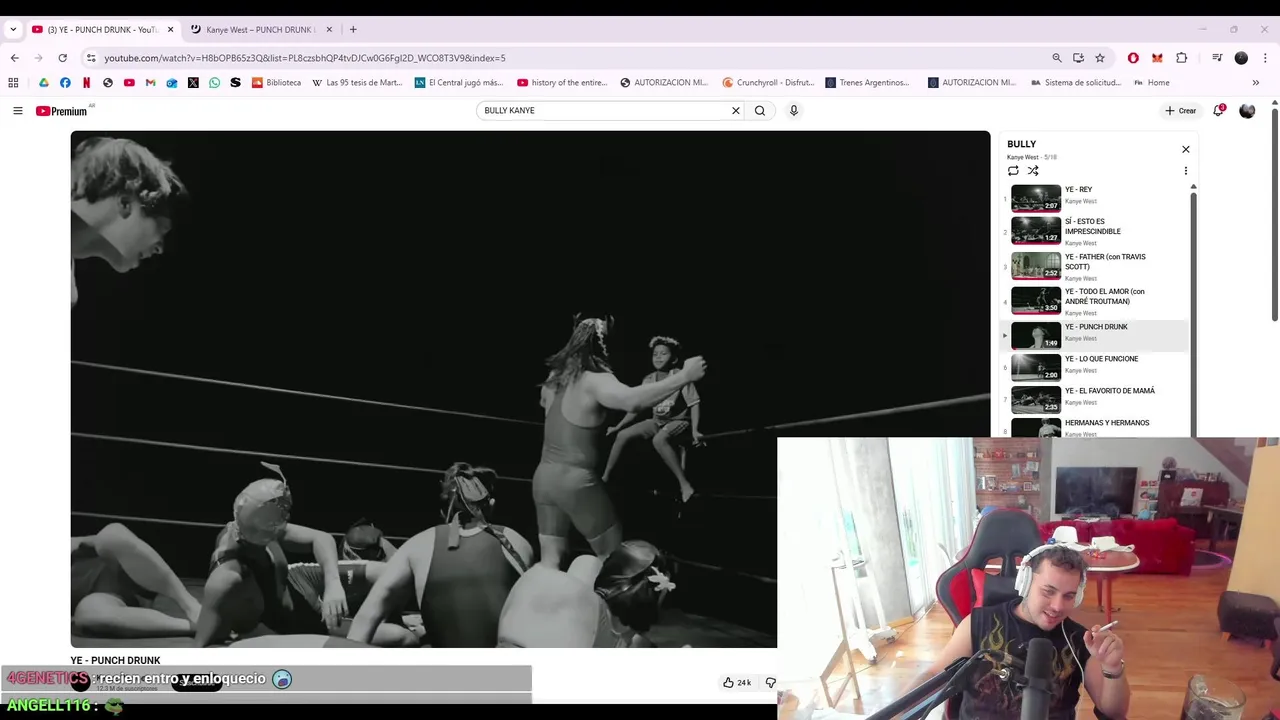Show more bookmarks chevron
Screen dimensions: 1280x720
pos(1256,83)
